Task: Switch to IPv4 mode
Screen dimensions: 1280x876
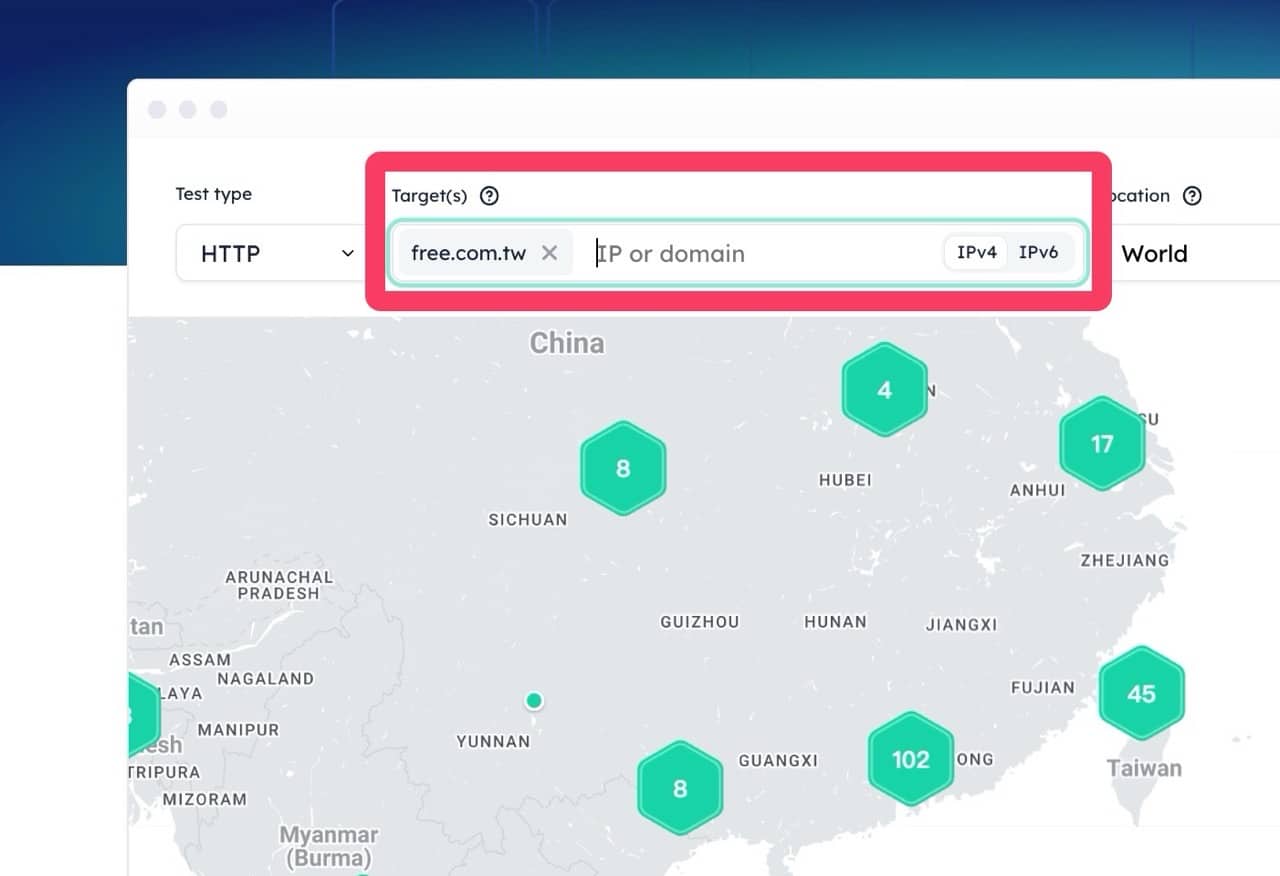Action: click(976, 253)
